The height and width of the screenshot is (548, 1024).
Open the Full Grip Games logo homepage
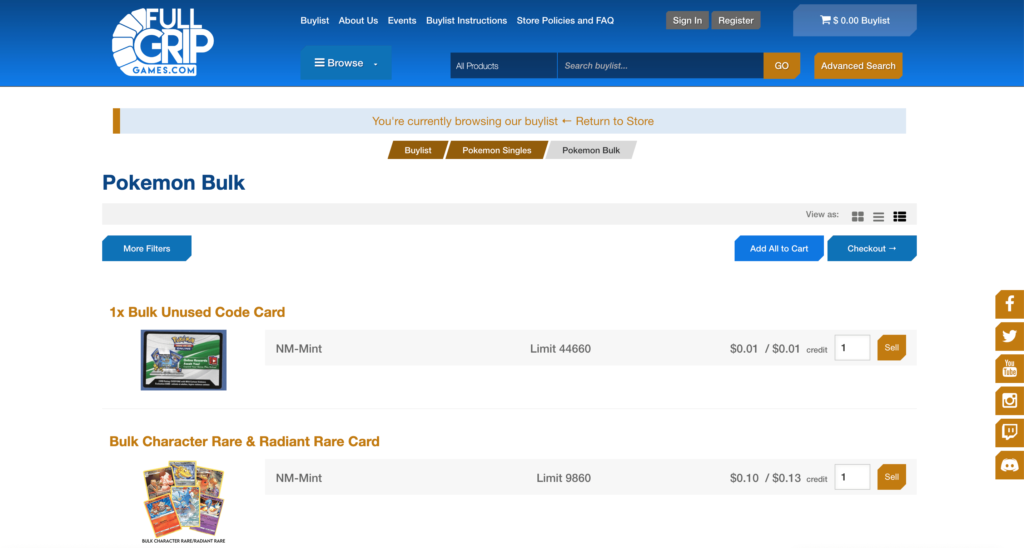[x=163, y=42]
